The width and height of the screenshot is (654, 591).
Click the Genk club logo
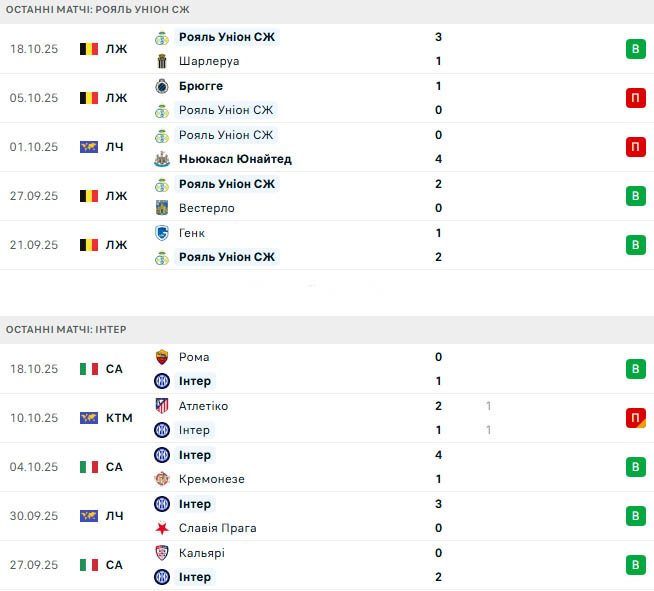coord(162,233)
